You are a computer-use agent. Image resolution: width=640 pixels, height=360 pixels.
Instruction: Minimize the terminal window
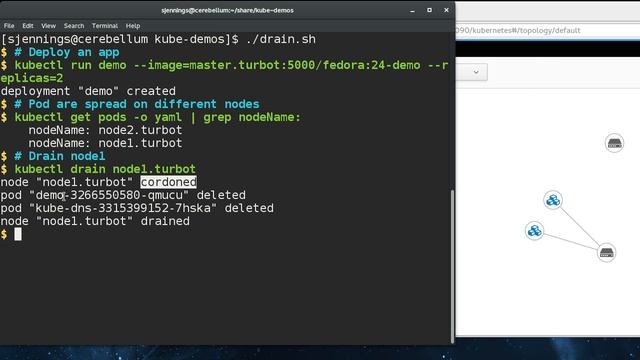(x=412, y=10)
